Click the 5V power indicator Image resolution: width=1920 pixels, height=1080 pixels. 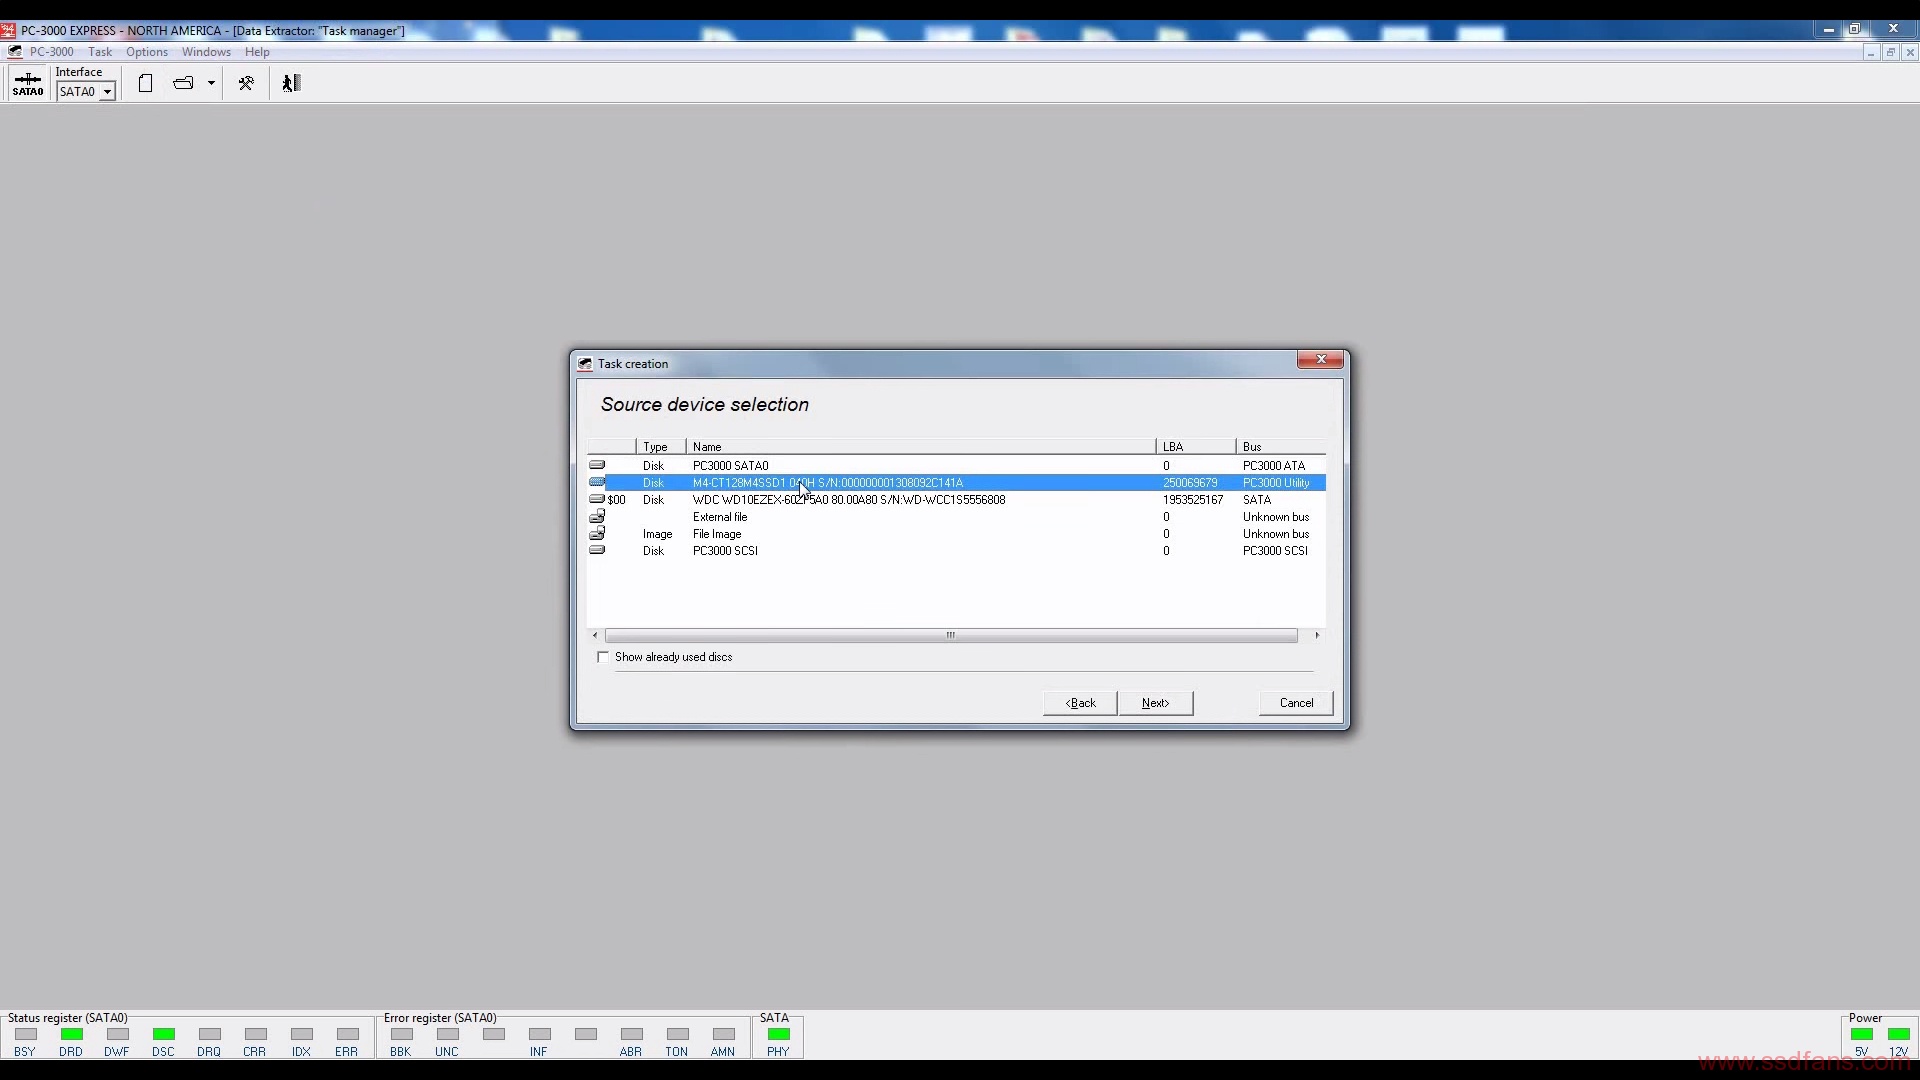pos(1862,1035)
